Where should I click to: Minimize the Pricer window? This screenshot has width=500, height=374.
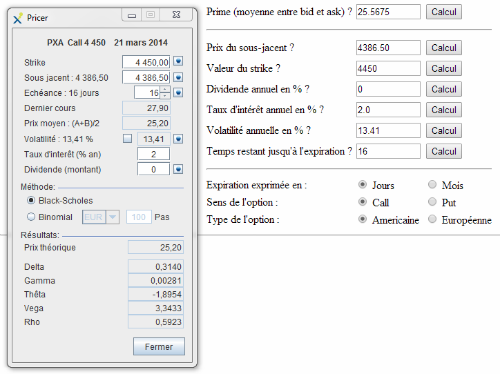[132, 15]
